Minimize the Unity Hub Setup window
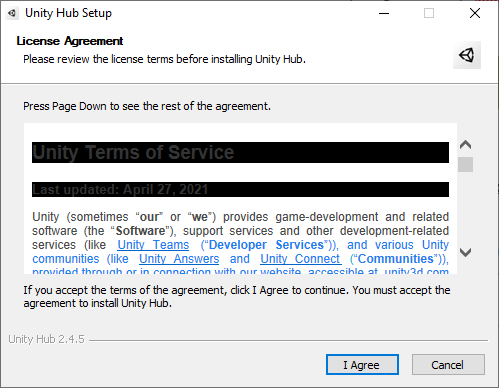499x388 pixels. point(384,13)
